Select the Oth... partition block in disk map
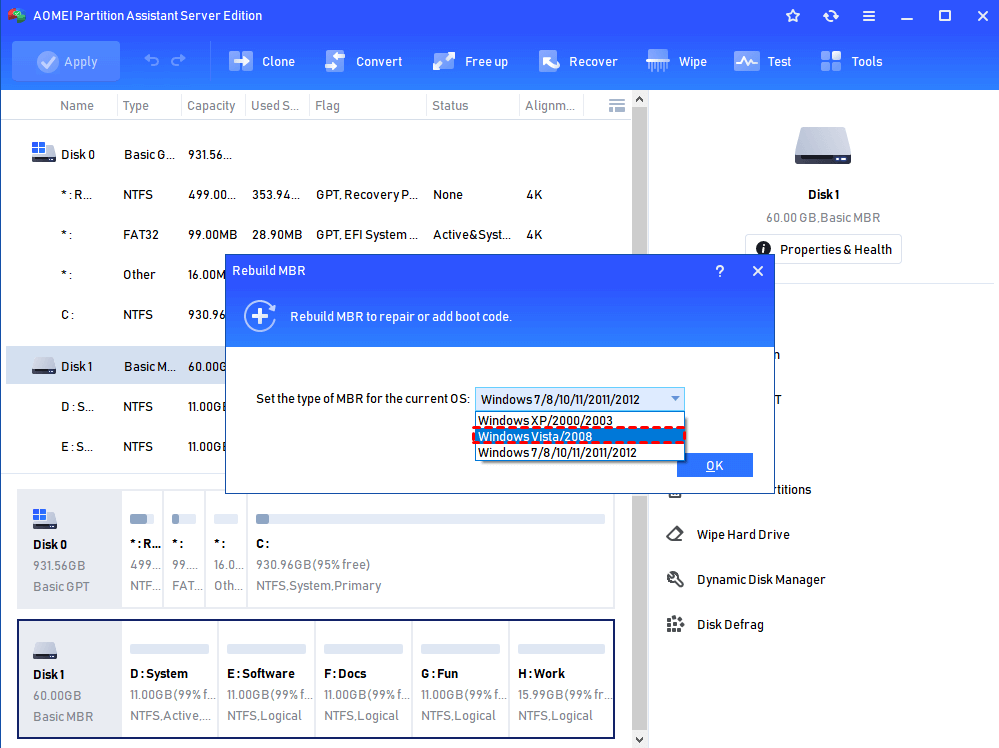The width and height of the screenshot is (999, 748). coord(226,549)
